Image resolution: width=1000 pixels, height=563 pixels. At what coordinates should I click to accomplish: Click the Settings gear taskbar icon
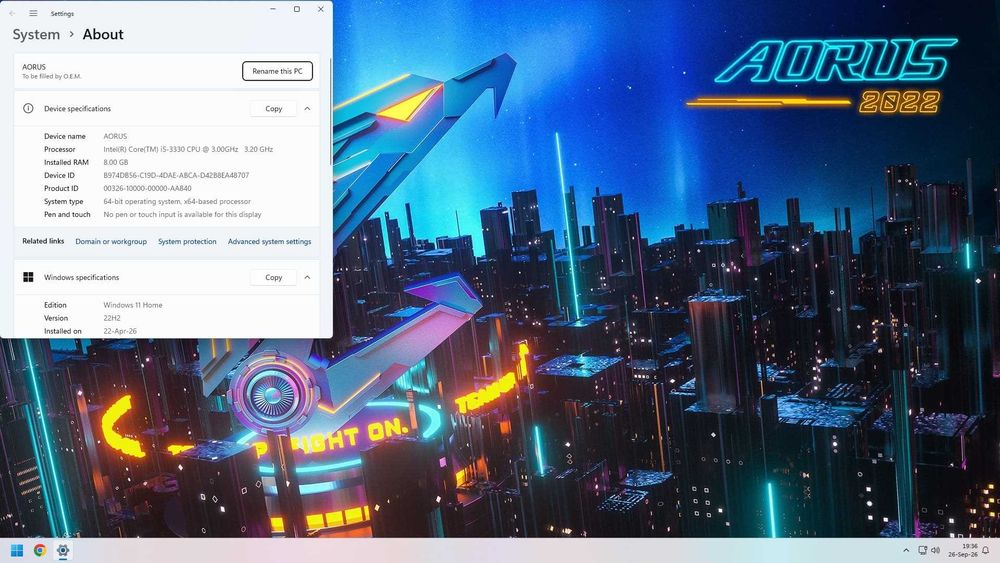coord(62,550)
